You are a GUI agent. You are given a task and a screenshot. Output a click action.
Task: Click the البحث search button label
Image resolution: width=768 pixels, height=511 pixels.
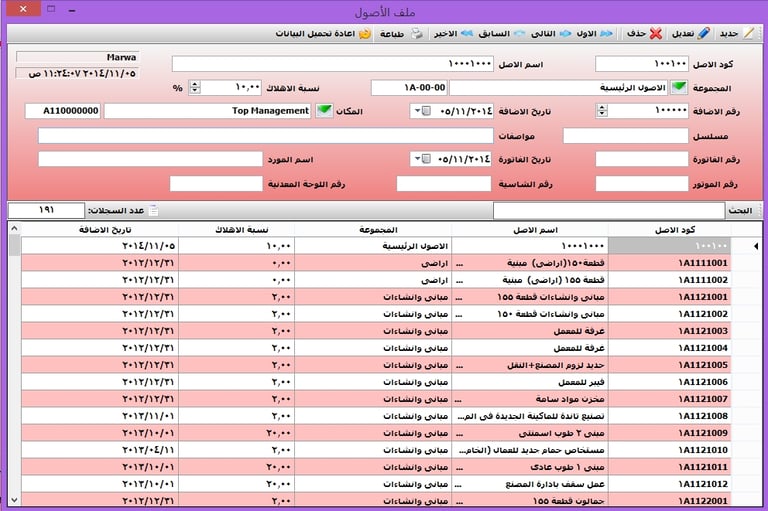[x=740, y=211]
